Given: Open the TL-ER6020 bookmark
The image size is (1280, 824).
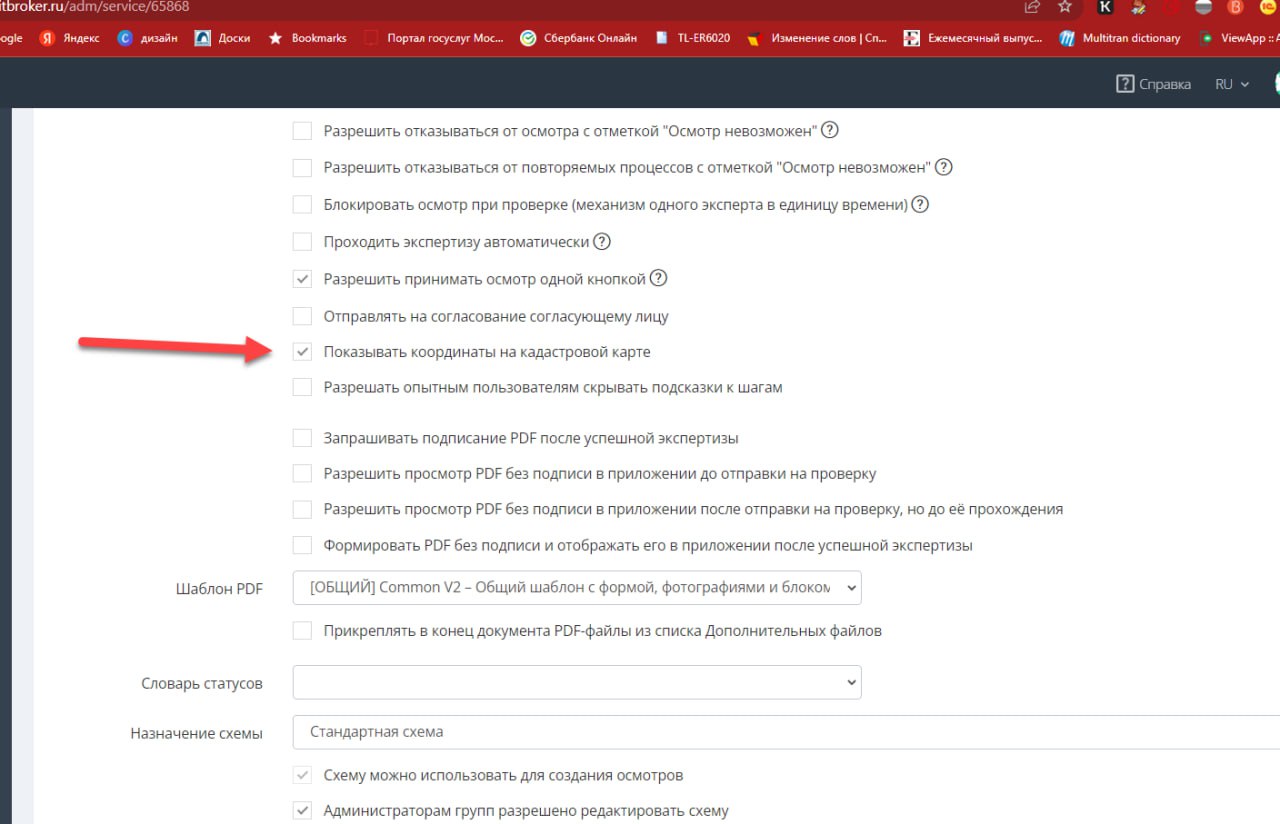Looking at the screenshot, I should coord(692,38).
